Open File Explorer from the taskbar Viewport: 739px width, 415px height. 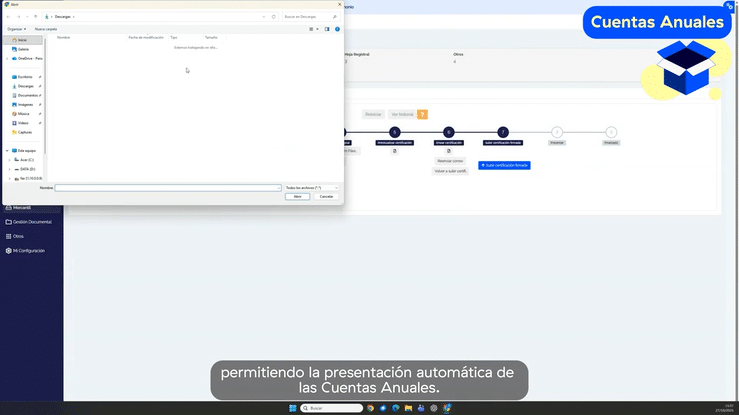tap(409, 408)
